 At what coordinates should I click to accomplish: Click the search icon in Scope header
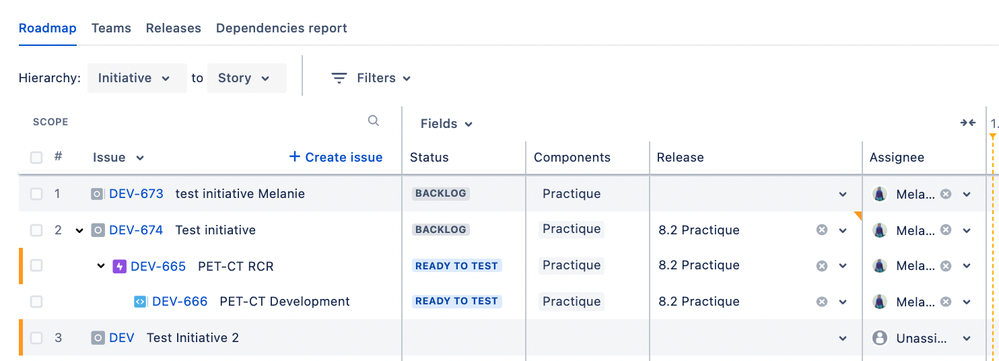point(373,121)
